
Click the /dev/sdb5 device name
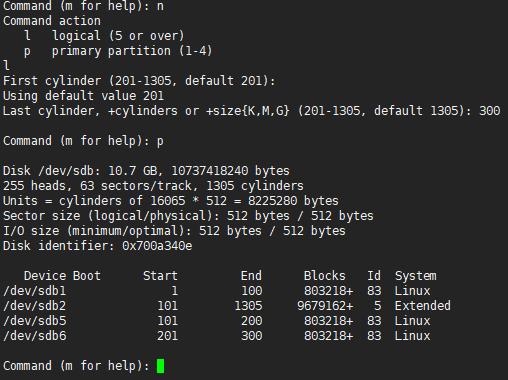click(35, 321)
